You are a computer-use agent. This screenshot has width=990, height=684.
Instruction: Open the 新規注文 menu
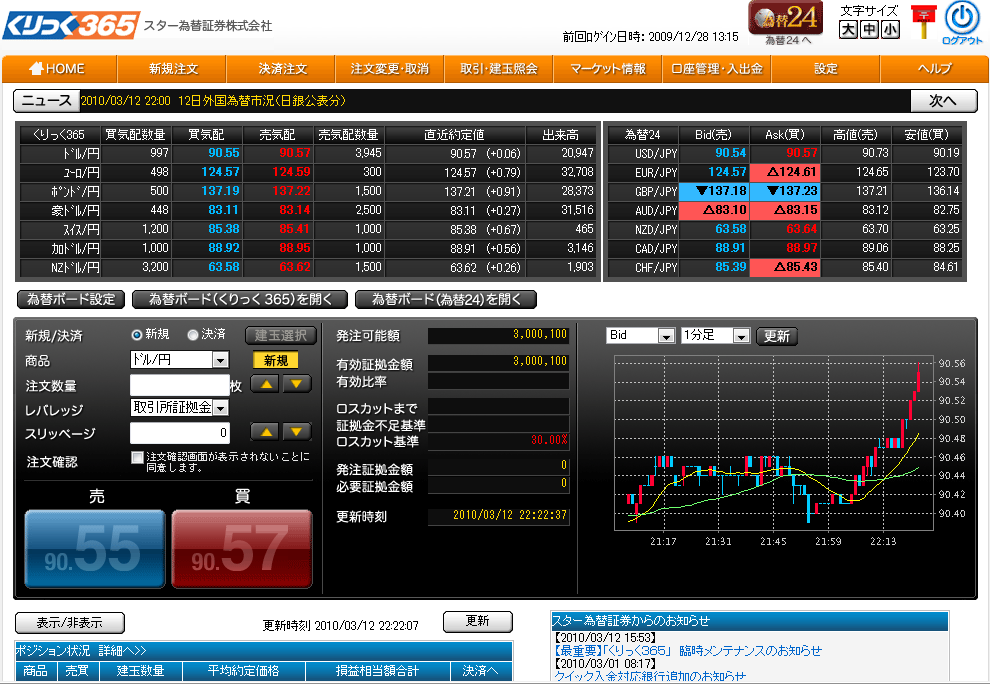click(x=172, y=69)
